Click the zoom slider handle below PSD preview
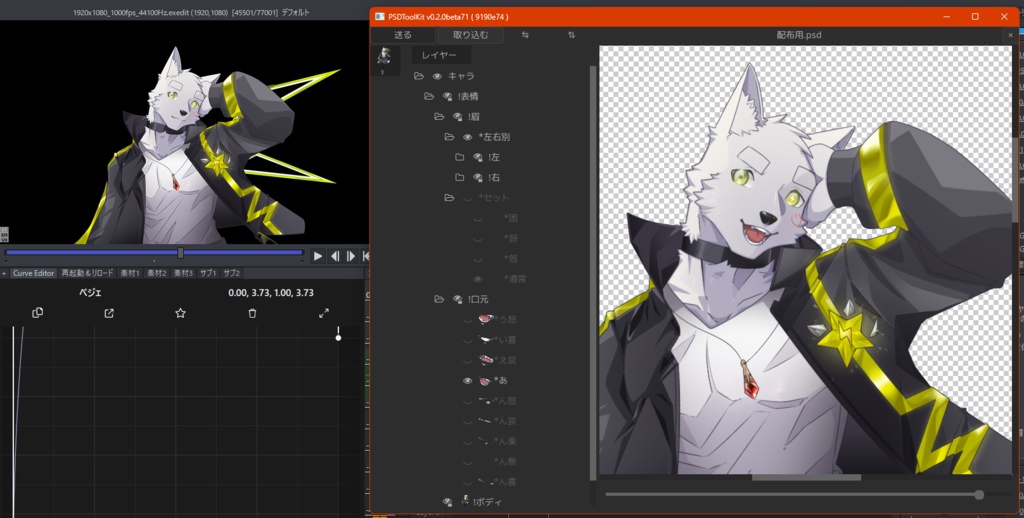Screen dimensions: 1024x518 click(979, 495)
